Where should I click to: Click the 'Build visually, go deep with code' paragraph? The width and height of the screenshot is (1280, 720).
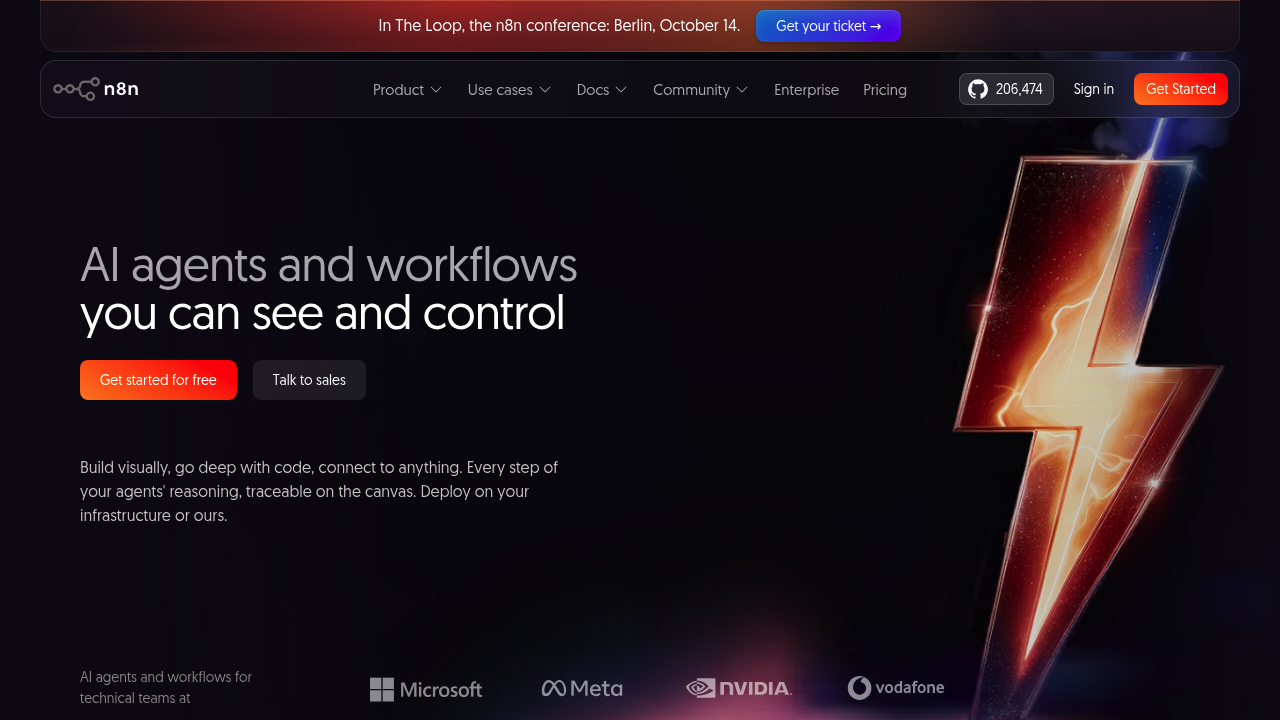319,492
